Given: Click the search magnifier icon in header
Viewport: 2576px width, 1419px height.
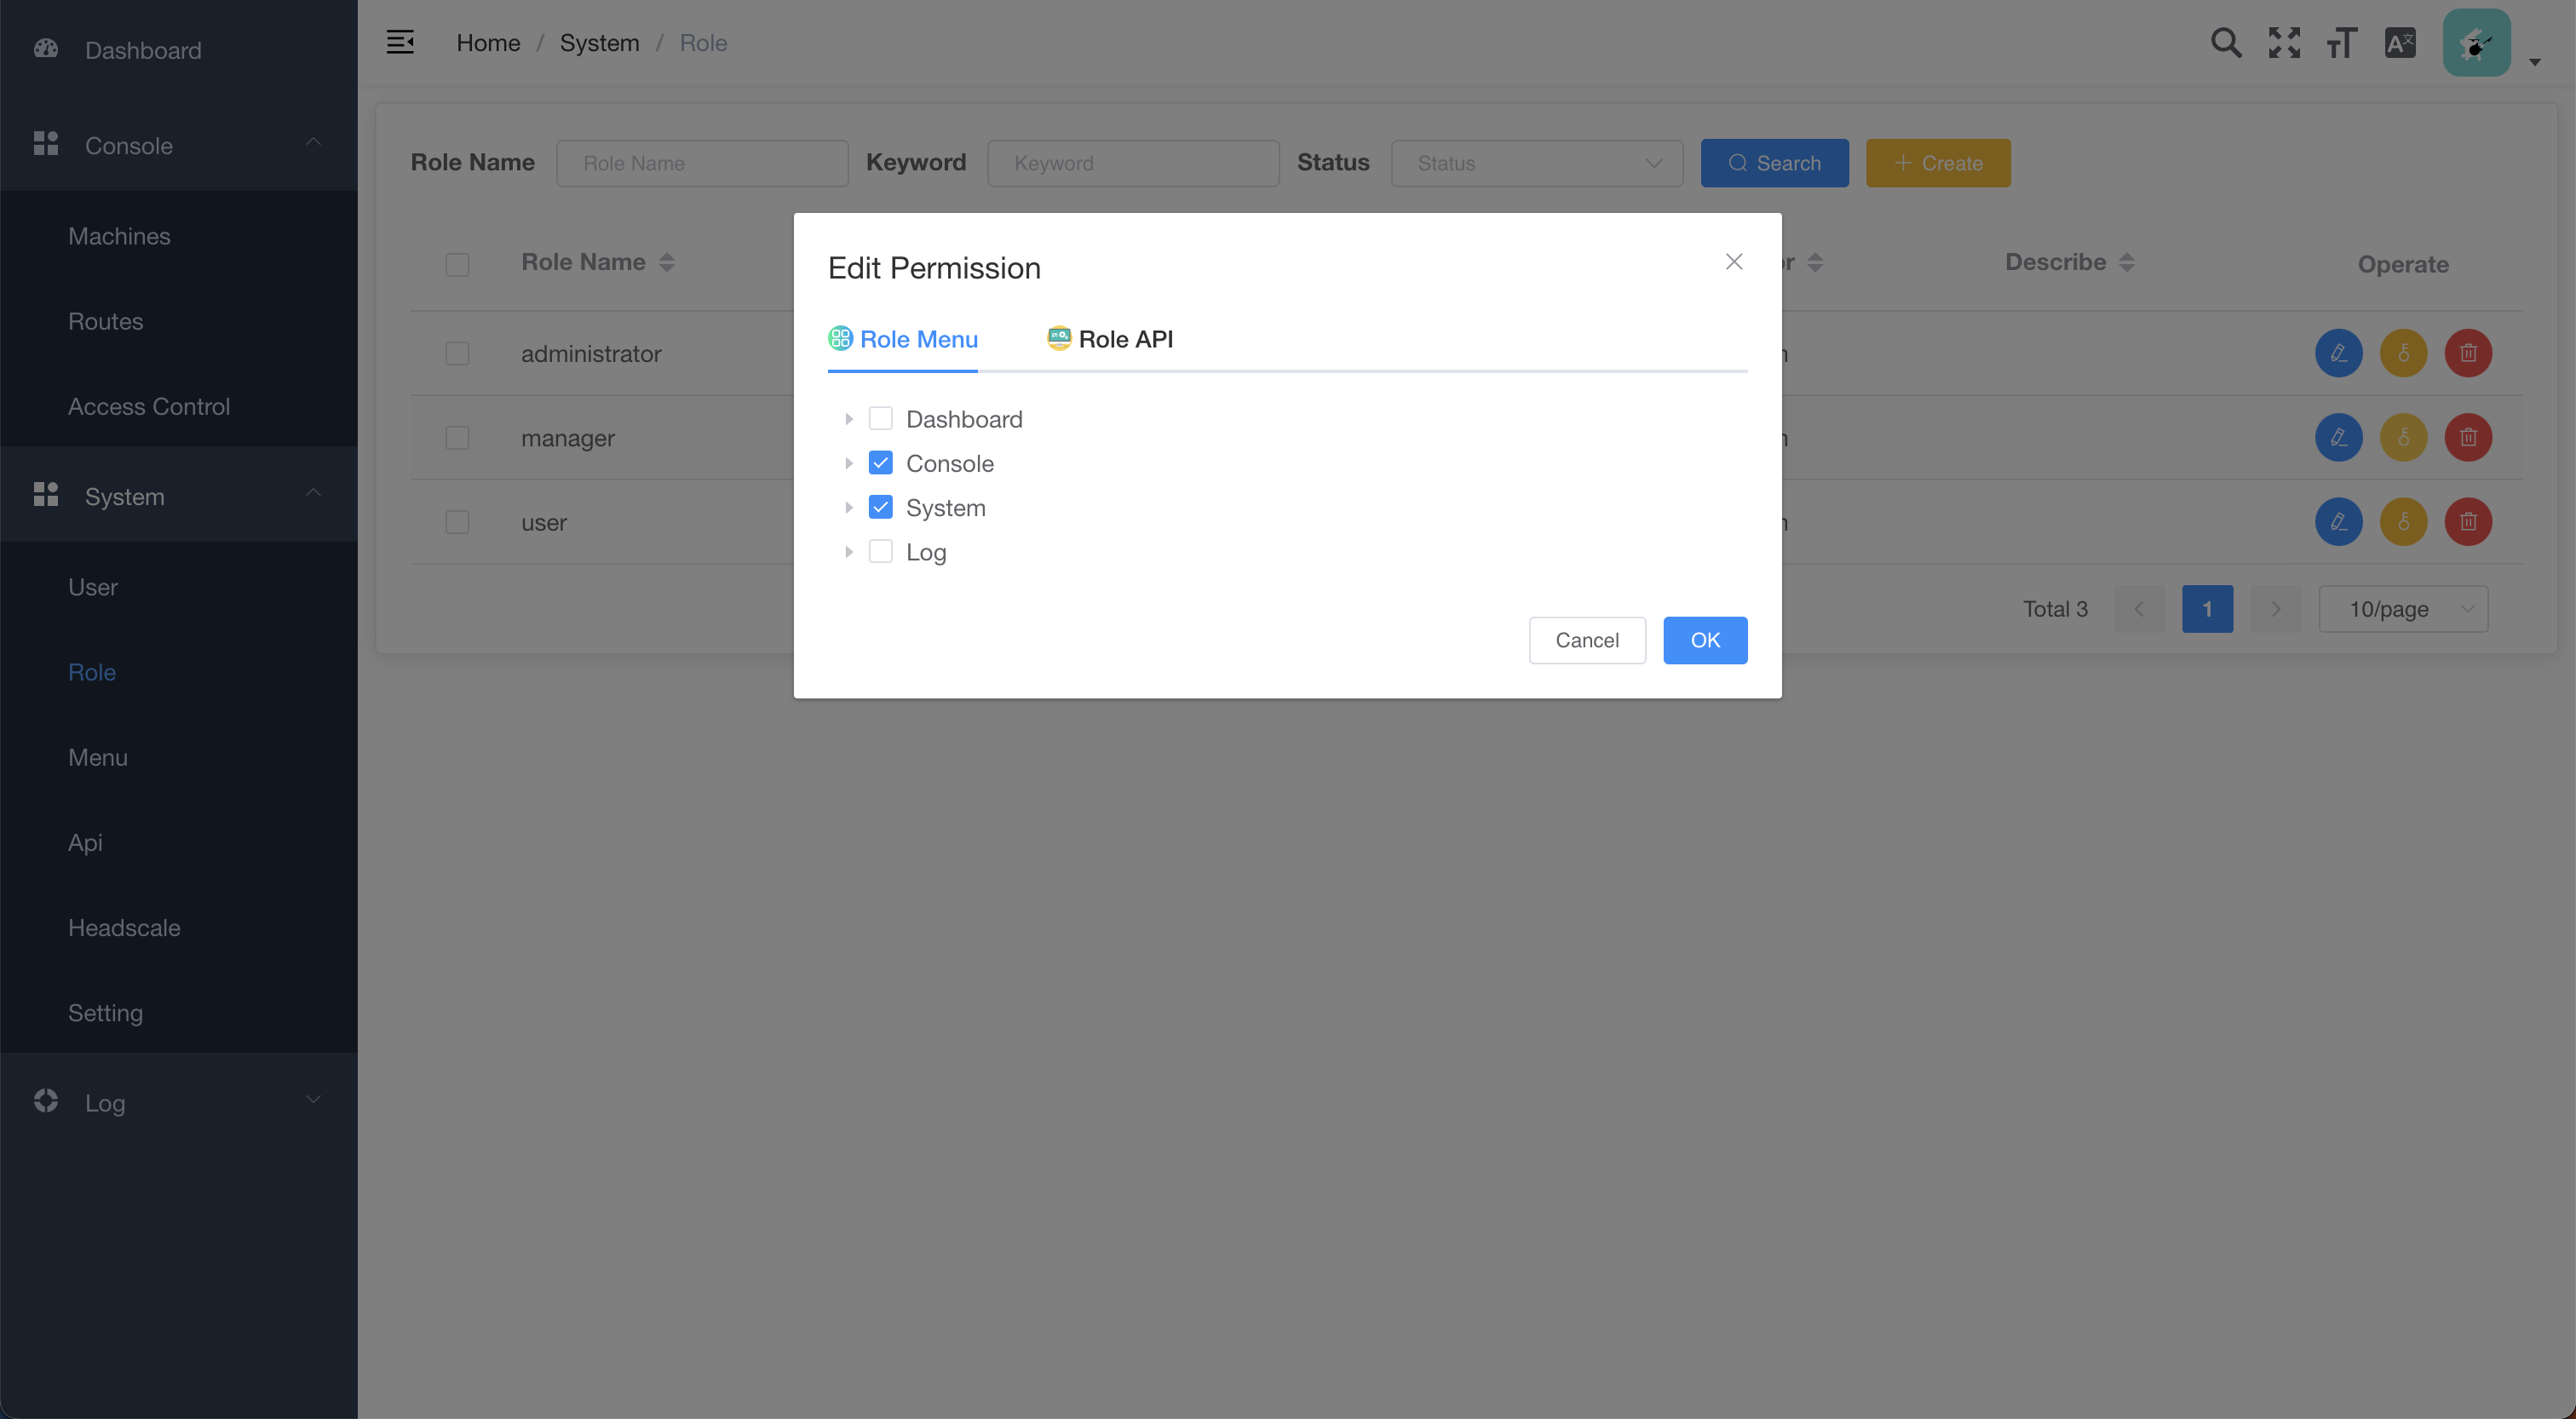Looking at the screenshot, I should click(x=2225, y=43).
